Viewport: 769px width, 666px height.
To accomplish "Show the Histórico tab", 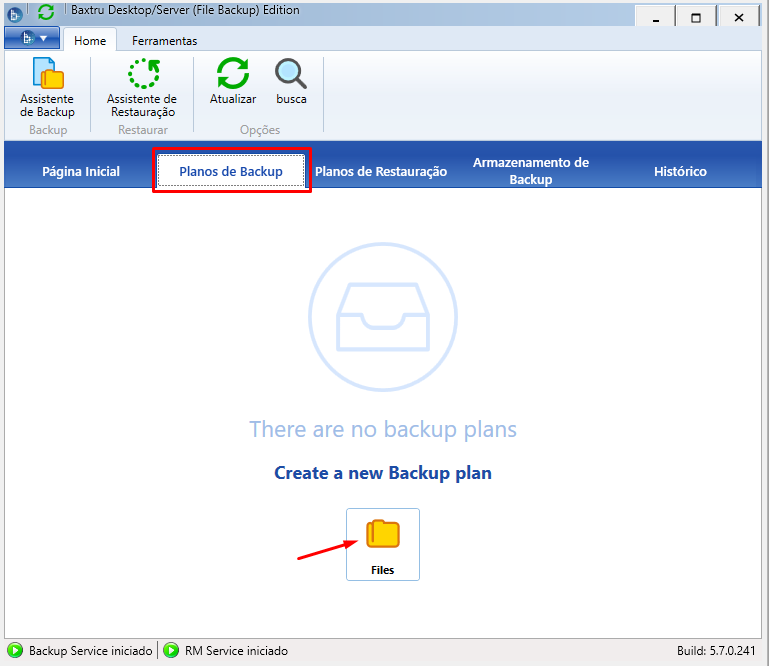I will tap(680, 171).
